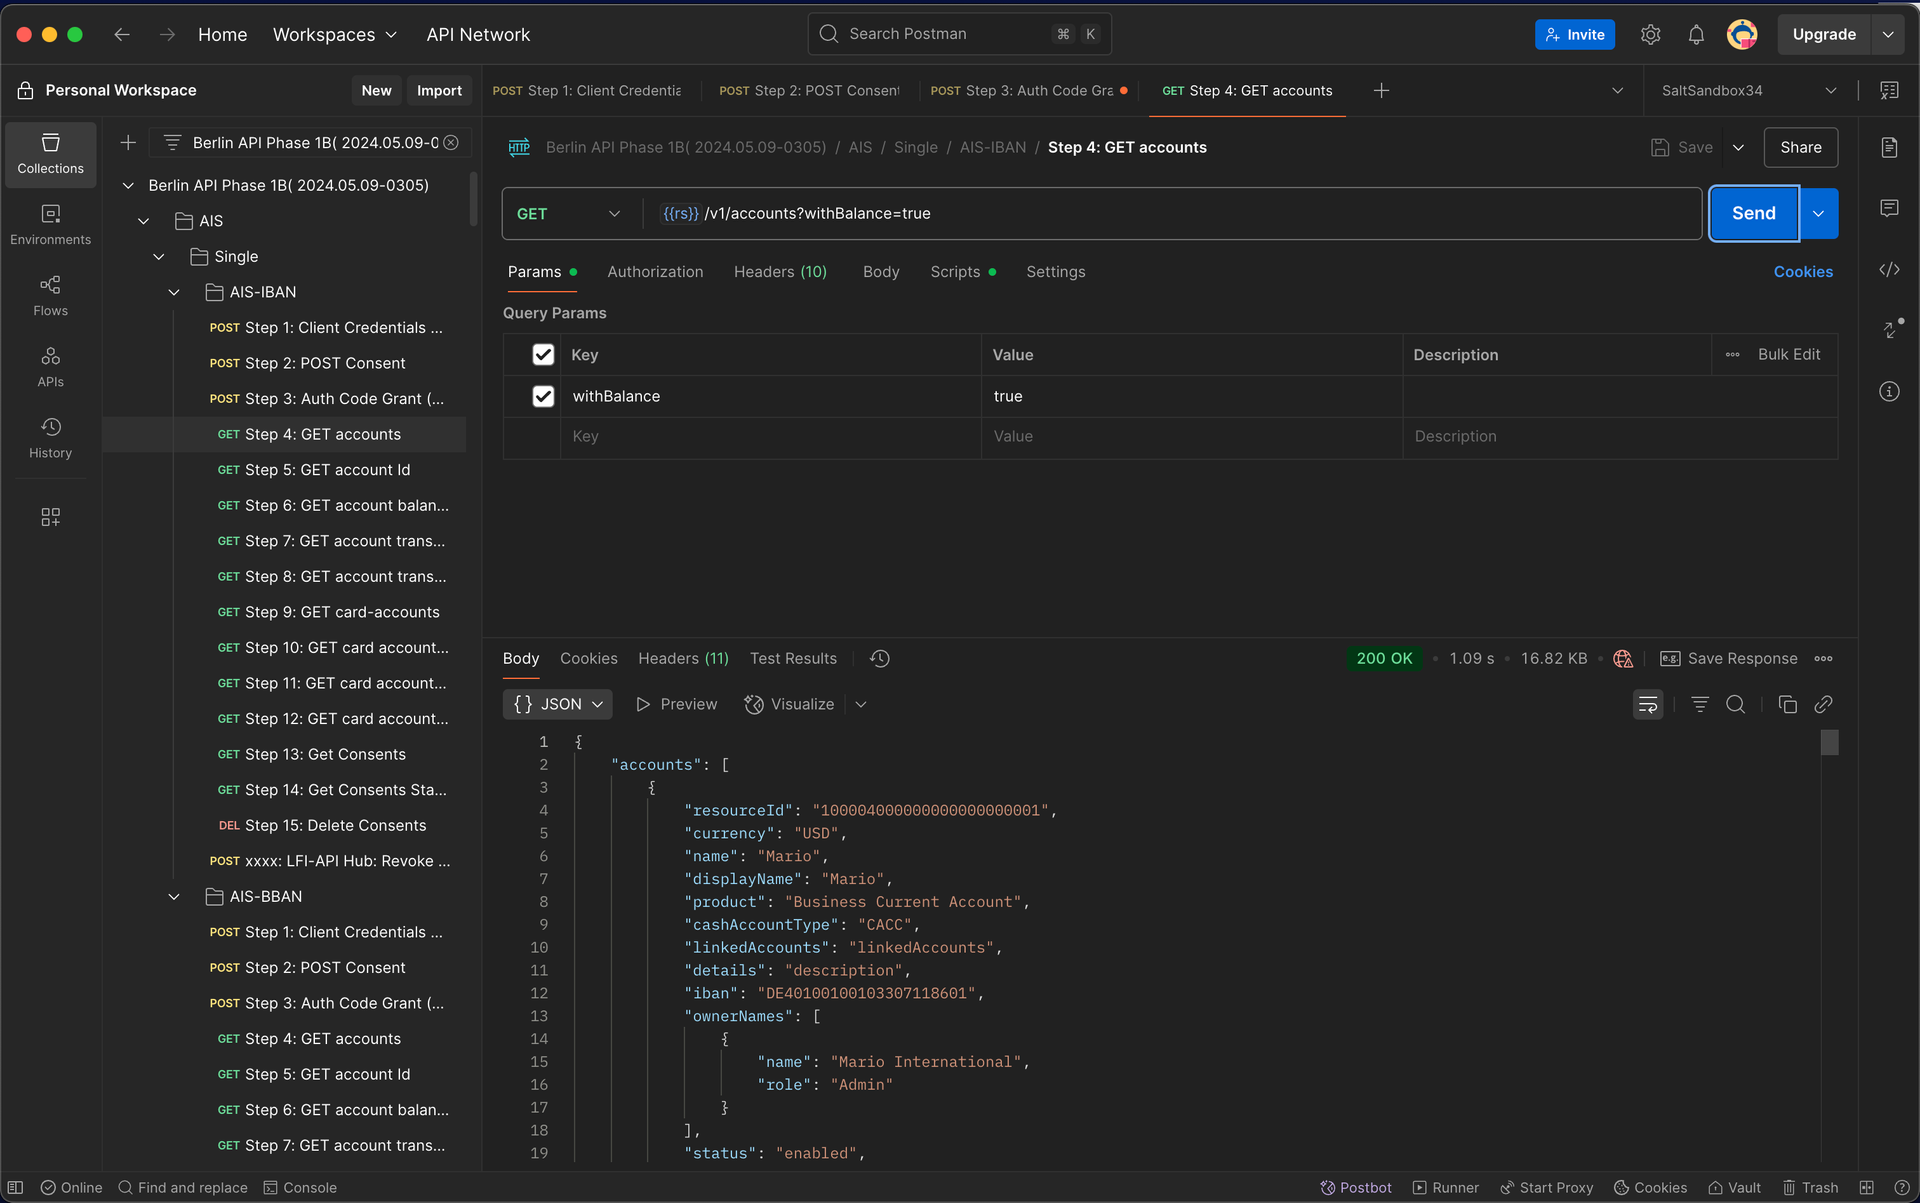Open Postbot in the status bar
Image resolution: width=1920 pixels, height=1203 pixels.
(x=1355, y=1187)
